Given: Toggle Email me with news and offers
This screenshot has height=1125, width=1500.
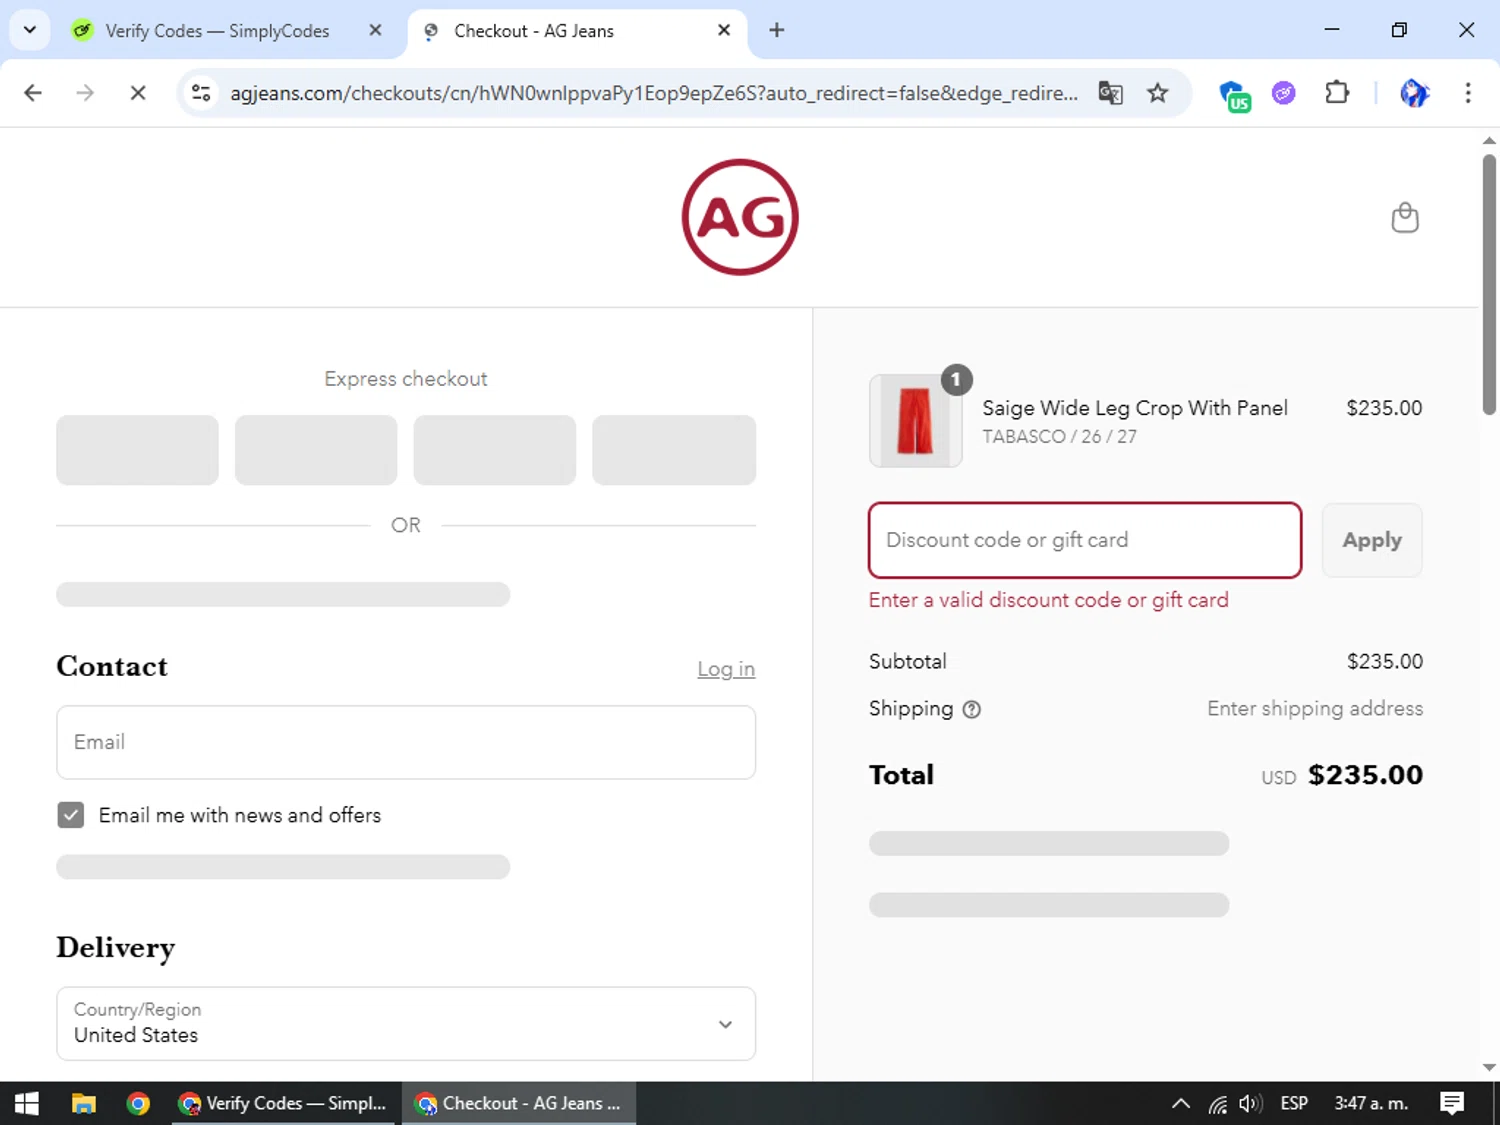Looking at the screenshot, I should (70, 815).
